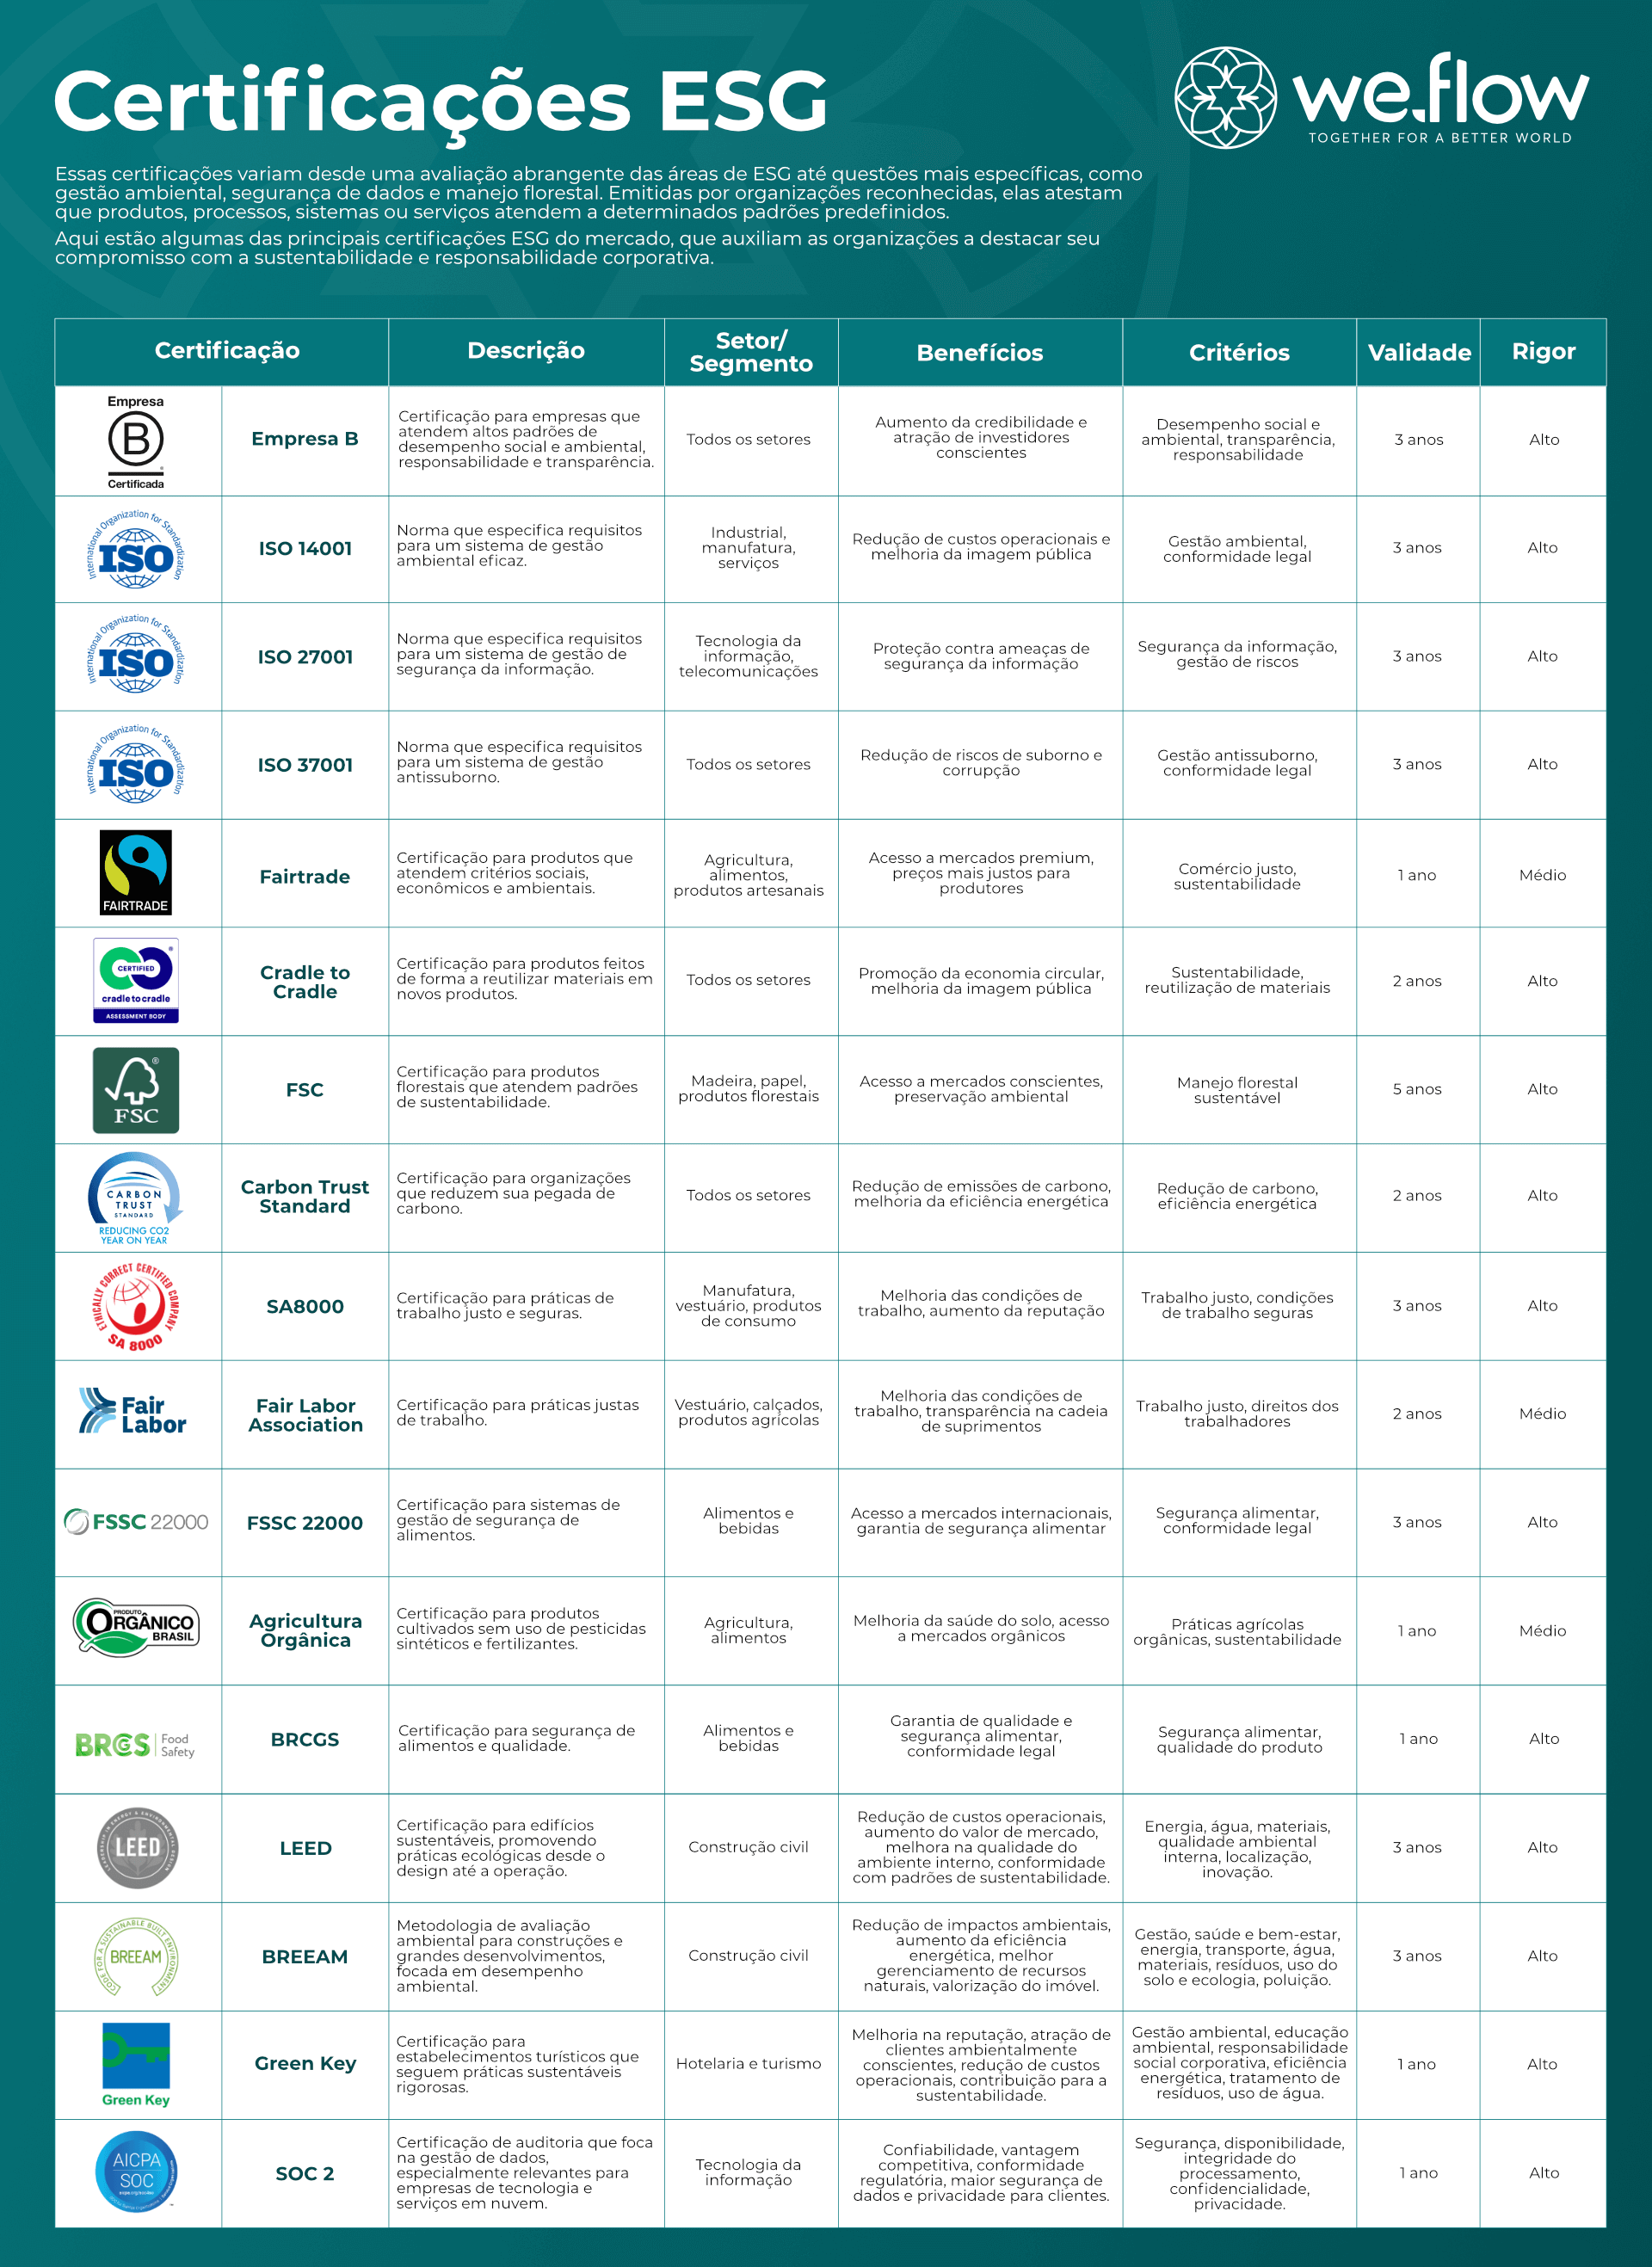Click 'Construção civil' in the BREEAM row

(748, 1955)
